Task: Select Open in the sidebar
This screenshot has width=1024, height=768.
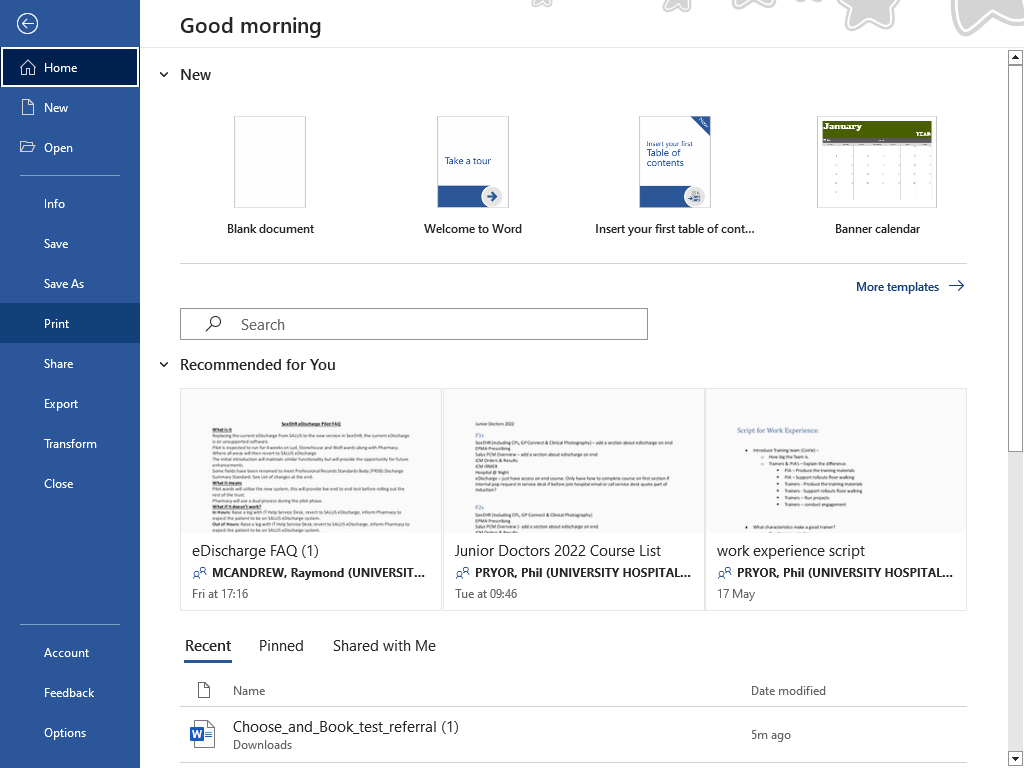Action: [70, 148]
